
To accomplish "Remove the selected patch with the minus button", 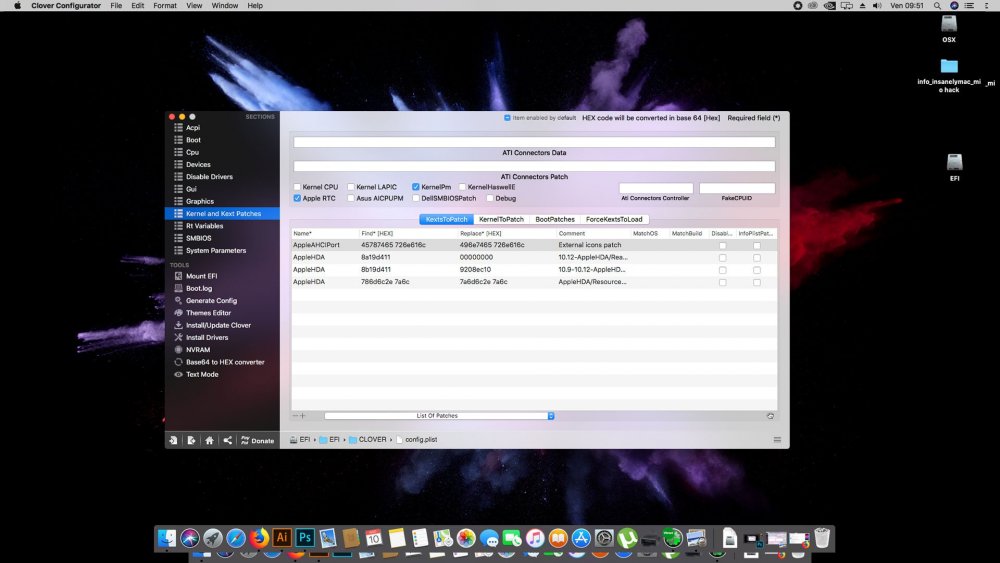I will pyautogui.click(x=295, y=416).
